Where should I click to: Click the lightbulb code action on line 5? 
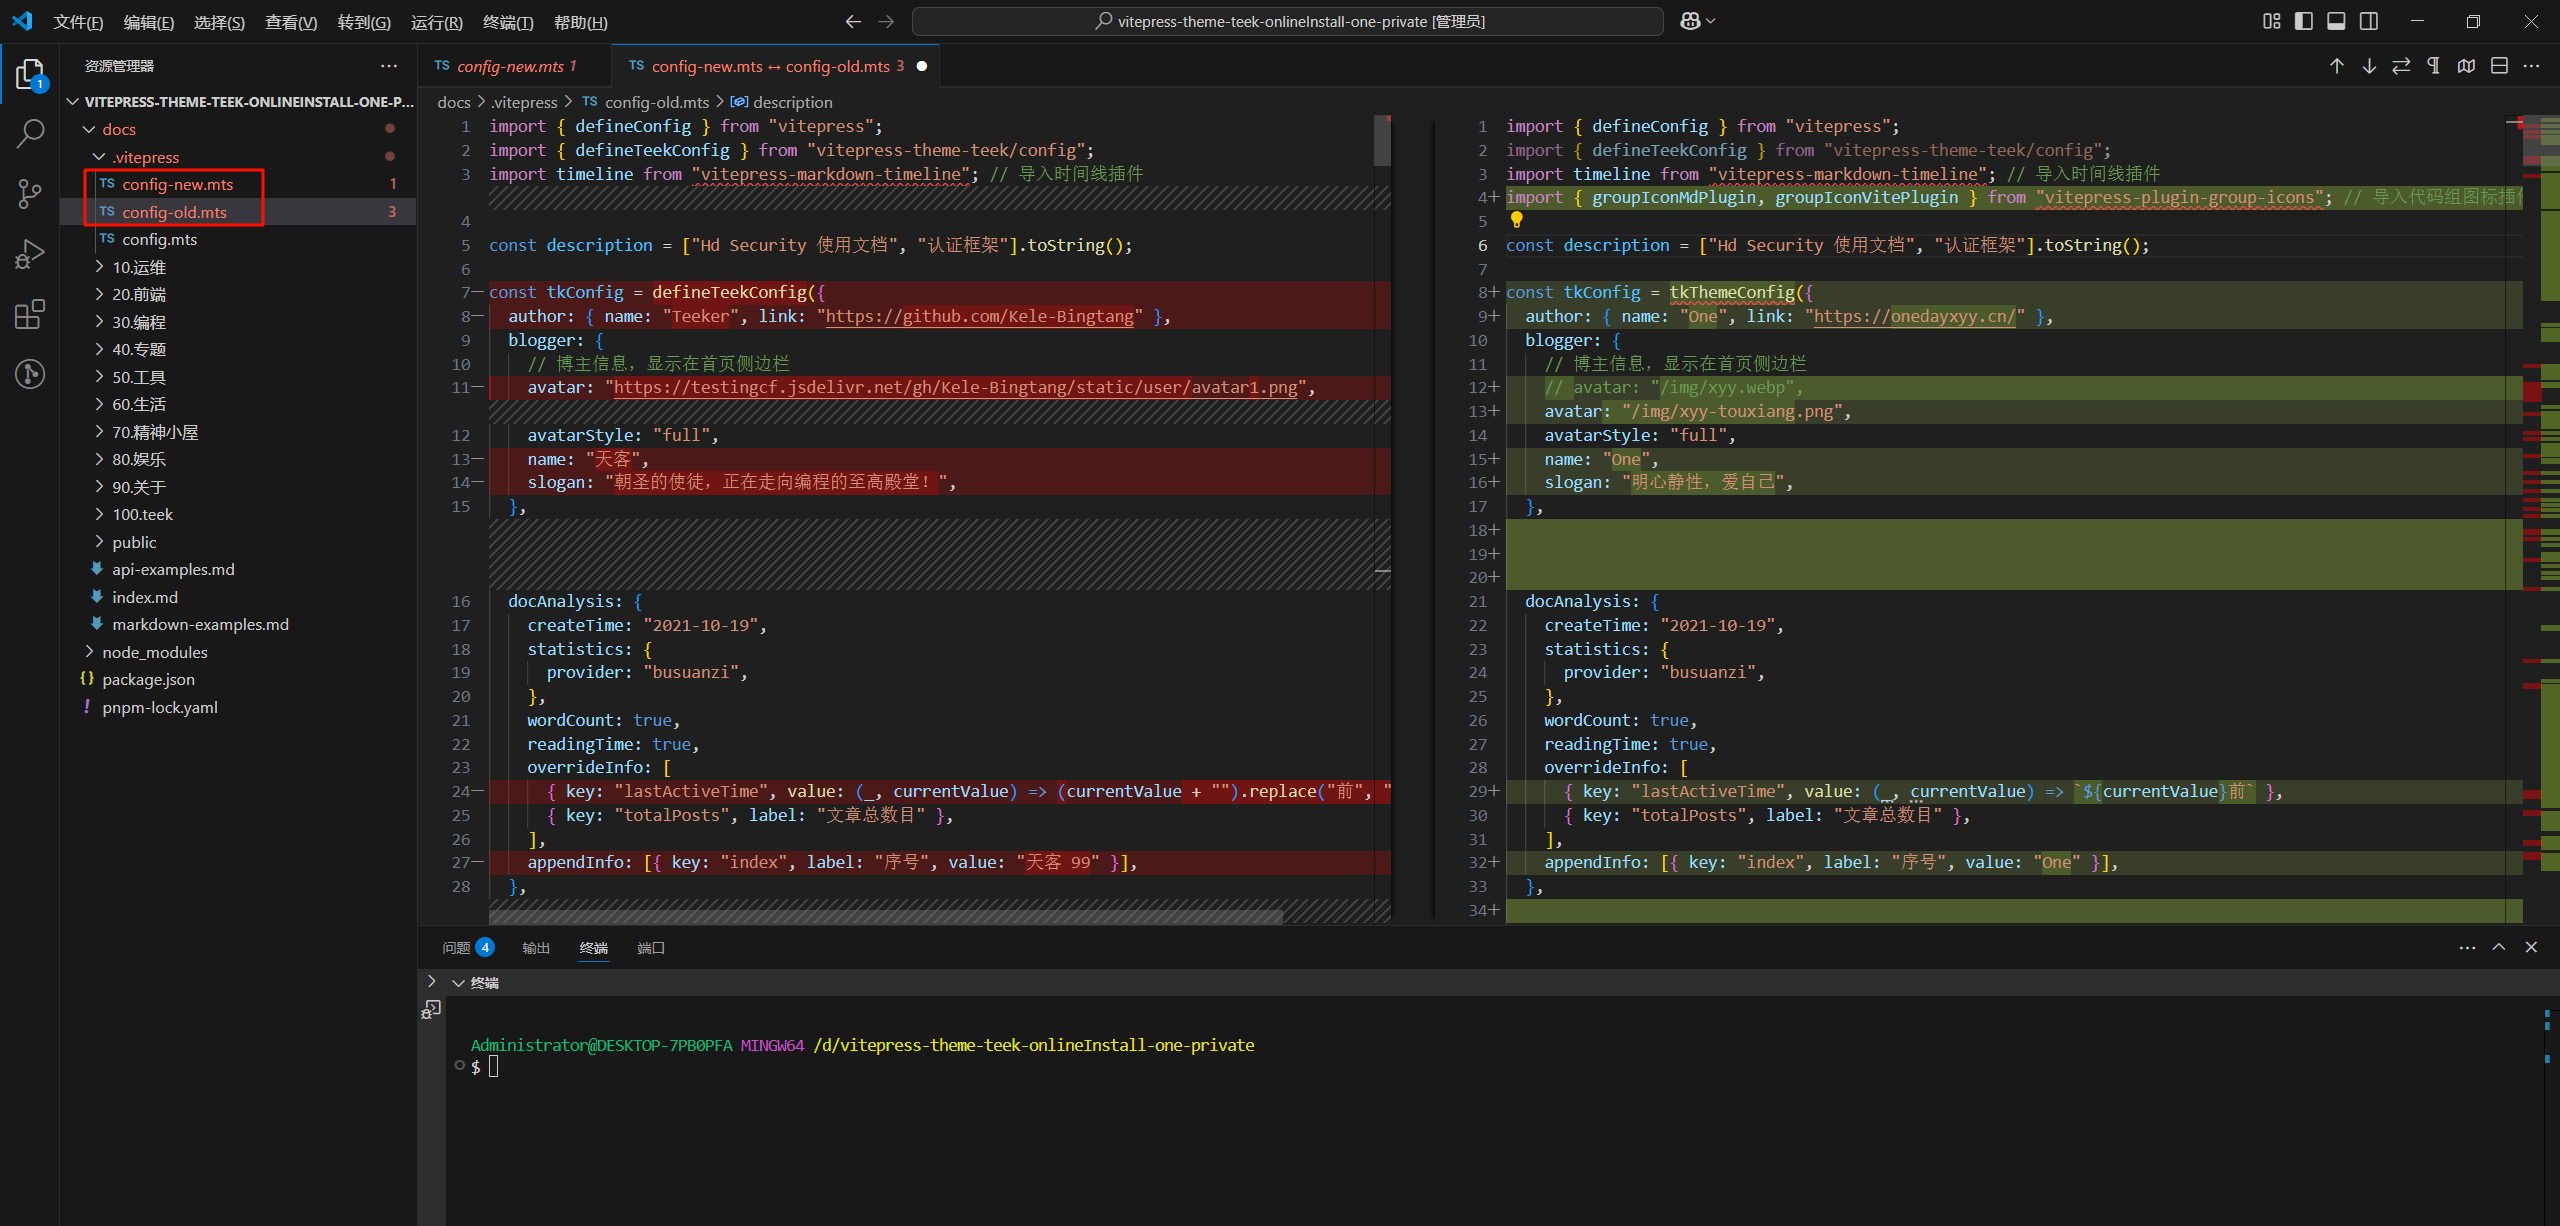pos(1516,220)
